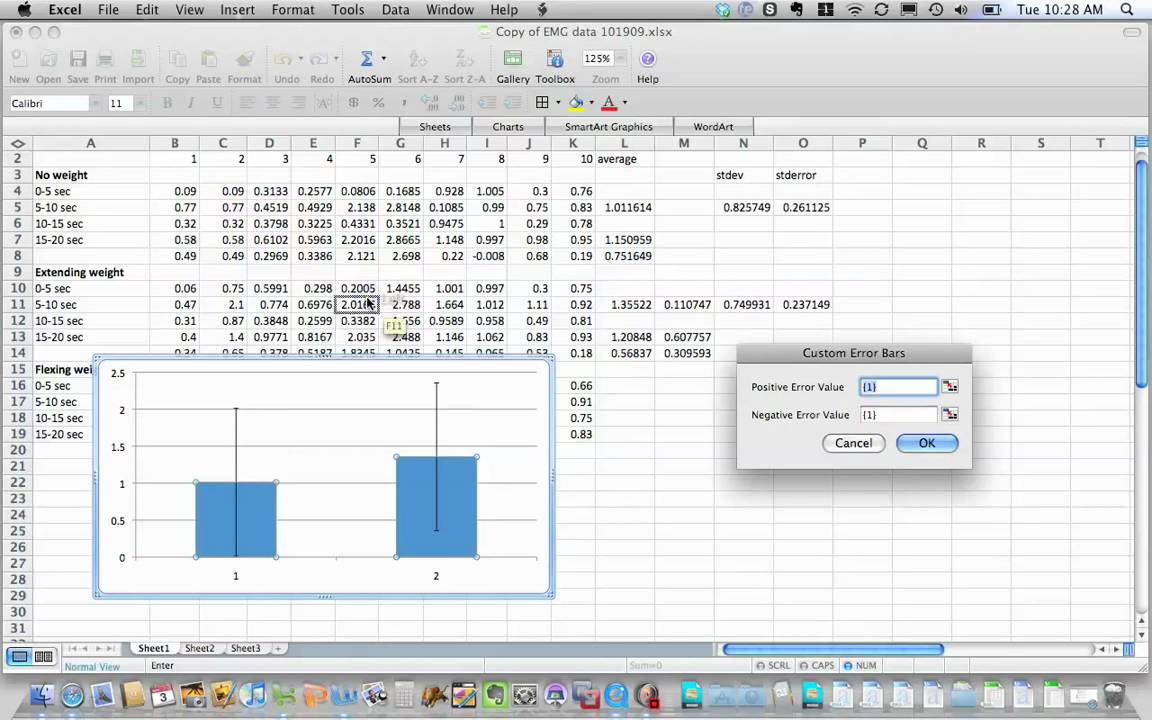1152x720 pixels.
Task: Click the Positive Error Value range selector icon
Action: (x=950, y=386)
